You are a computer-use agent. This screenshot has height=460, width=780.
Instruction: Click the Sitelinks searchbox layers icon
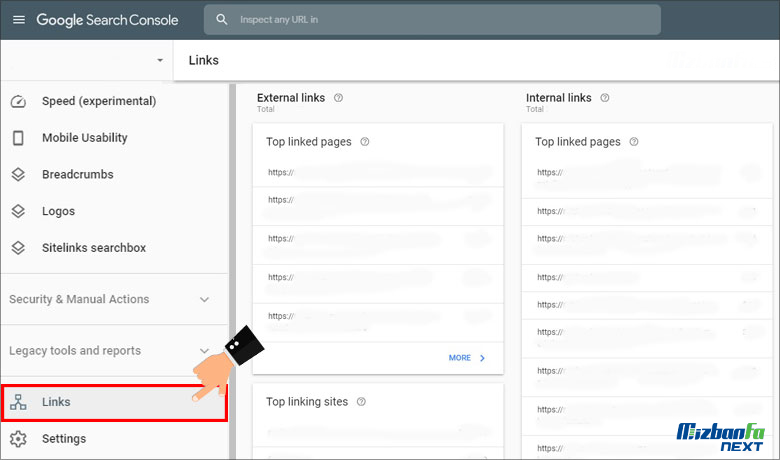click(18, 248)
